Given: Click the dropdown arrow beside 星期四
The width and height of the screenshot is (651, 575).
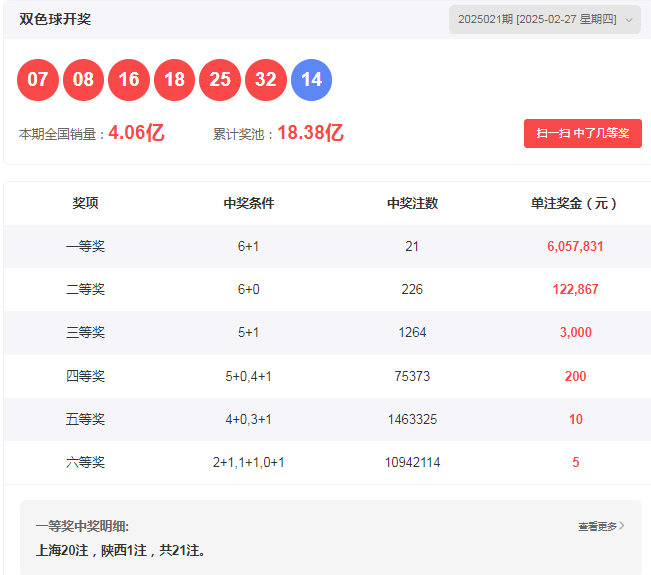Looking at the screenshot, I should tap(628, 20).
